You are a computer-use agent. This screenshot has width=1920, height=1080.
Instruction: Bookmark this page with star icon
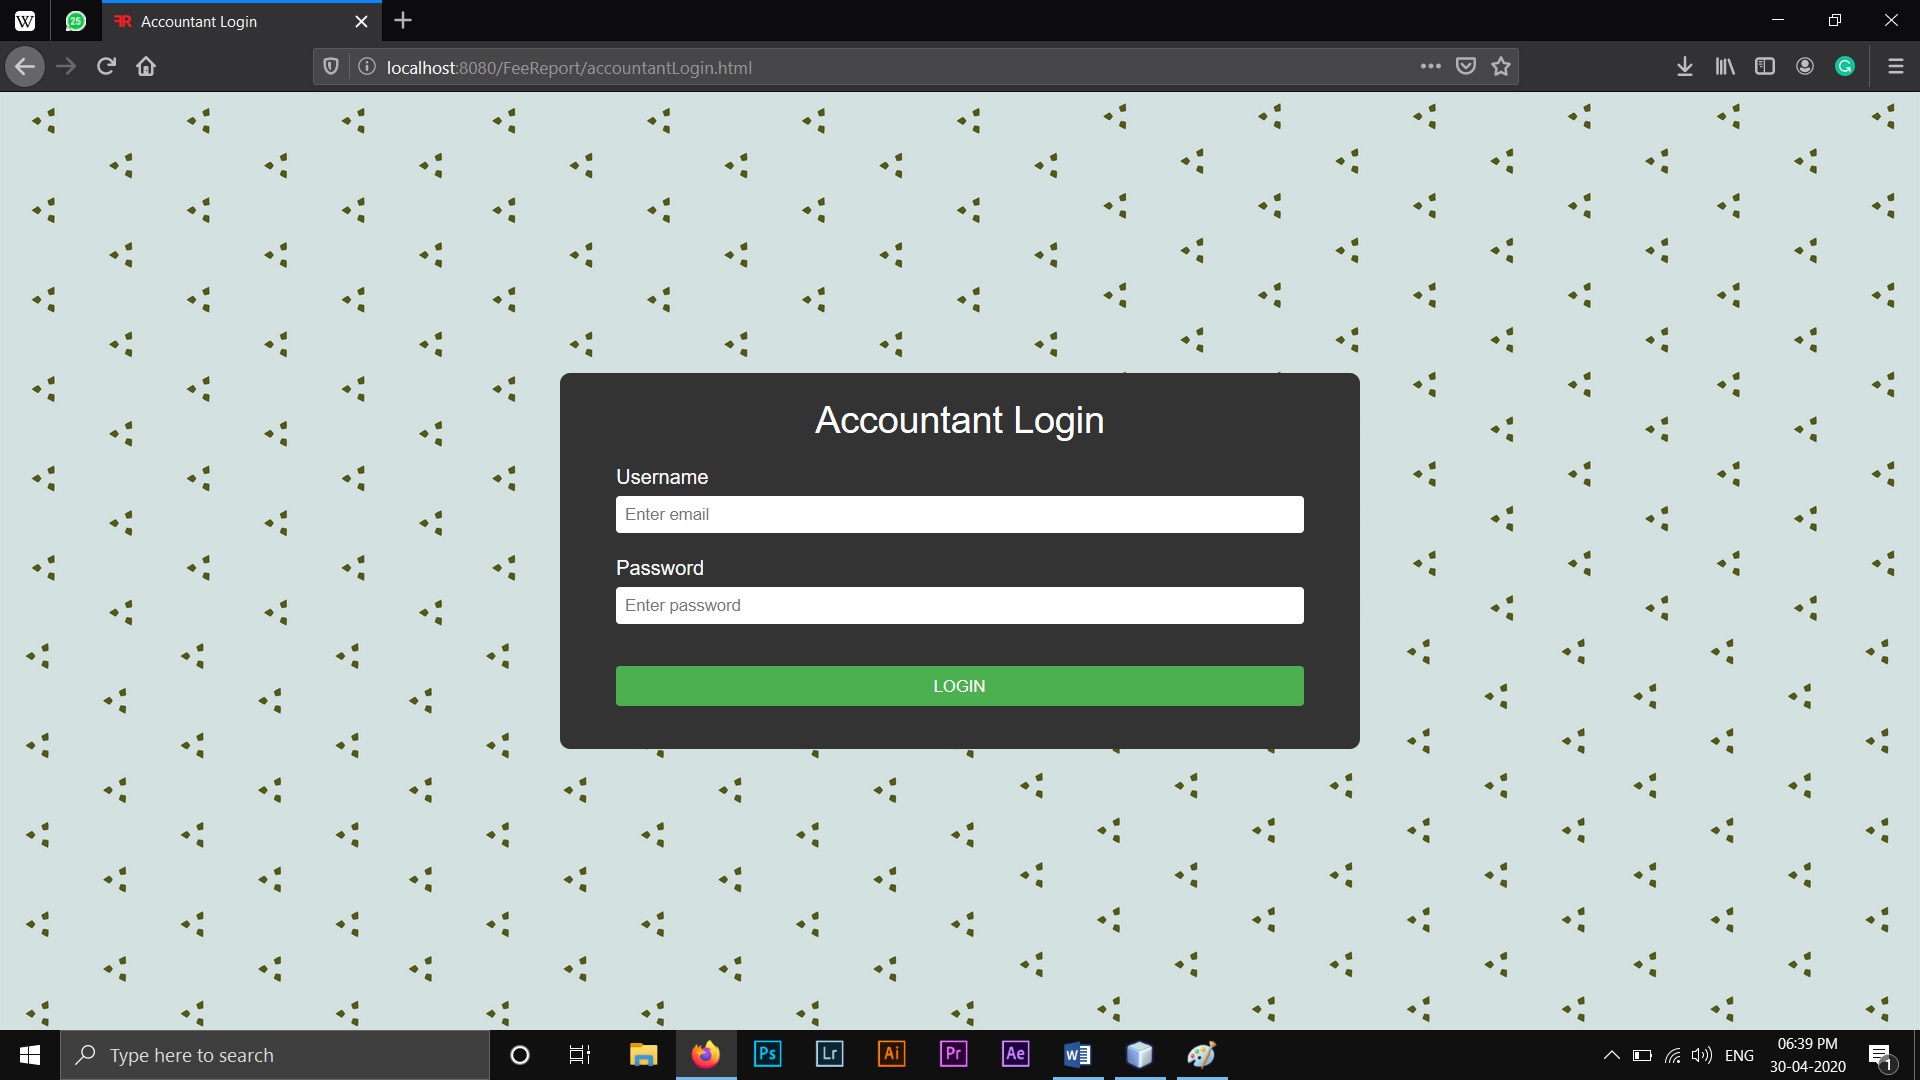pos(1500,66)
